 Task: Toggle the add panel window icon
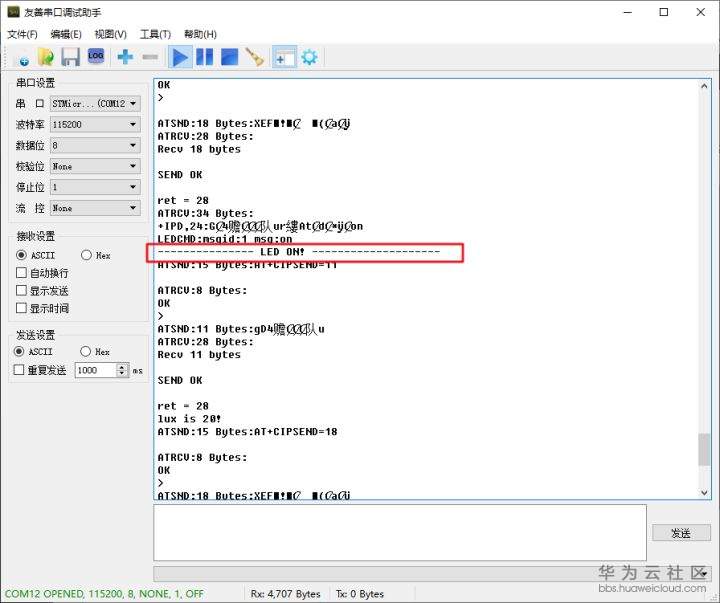284,57
